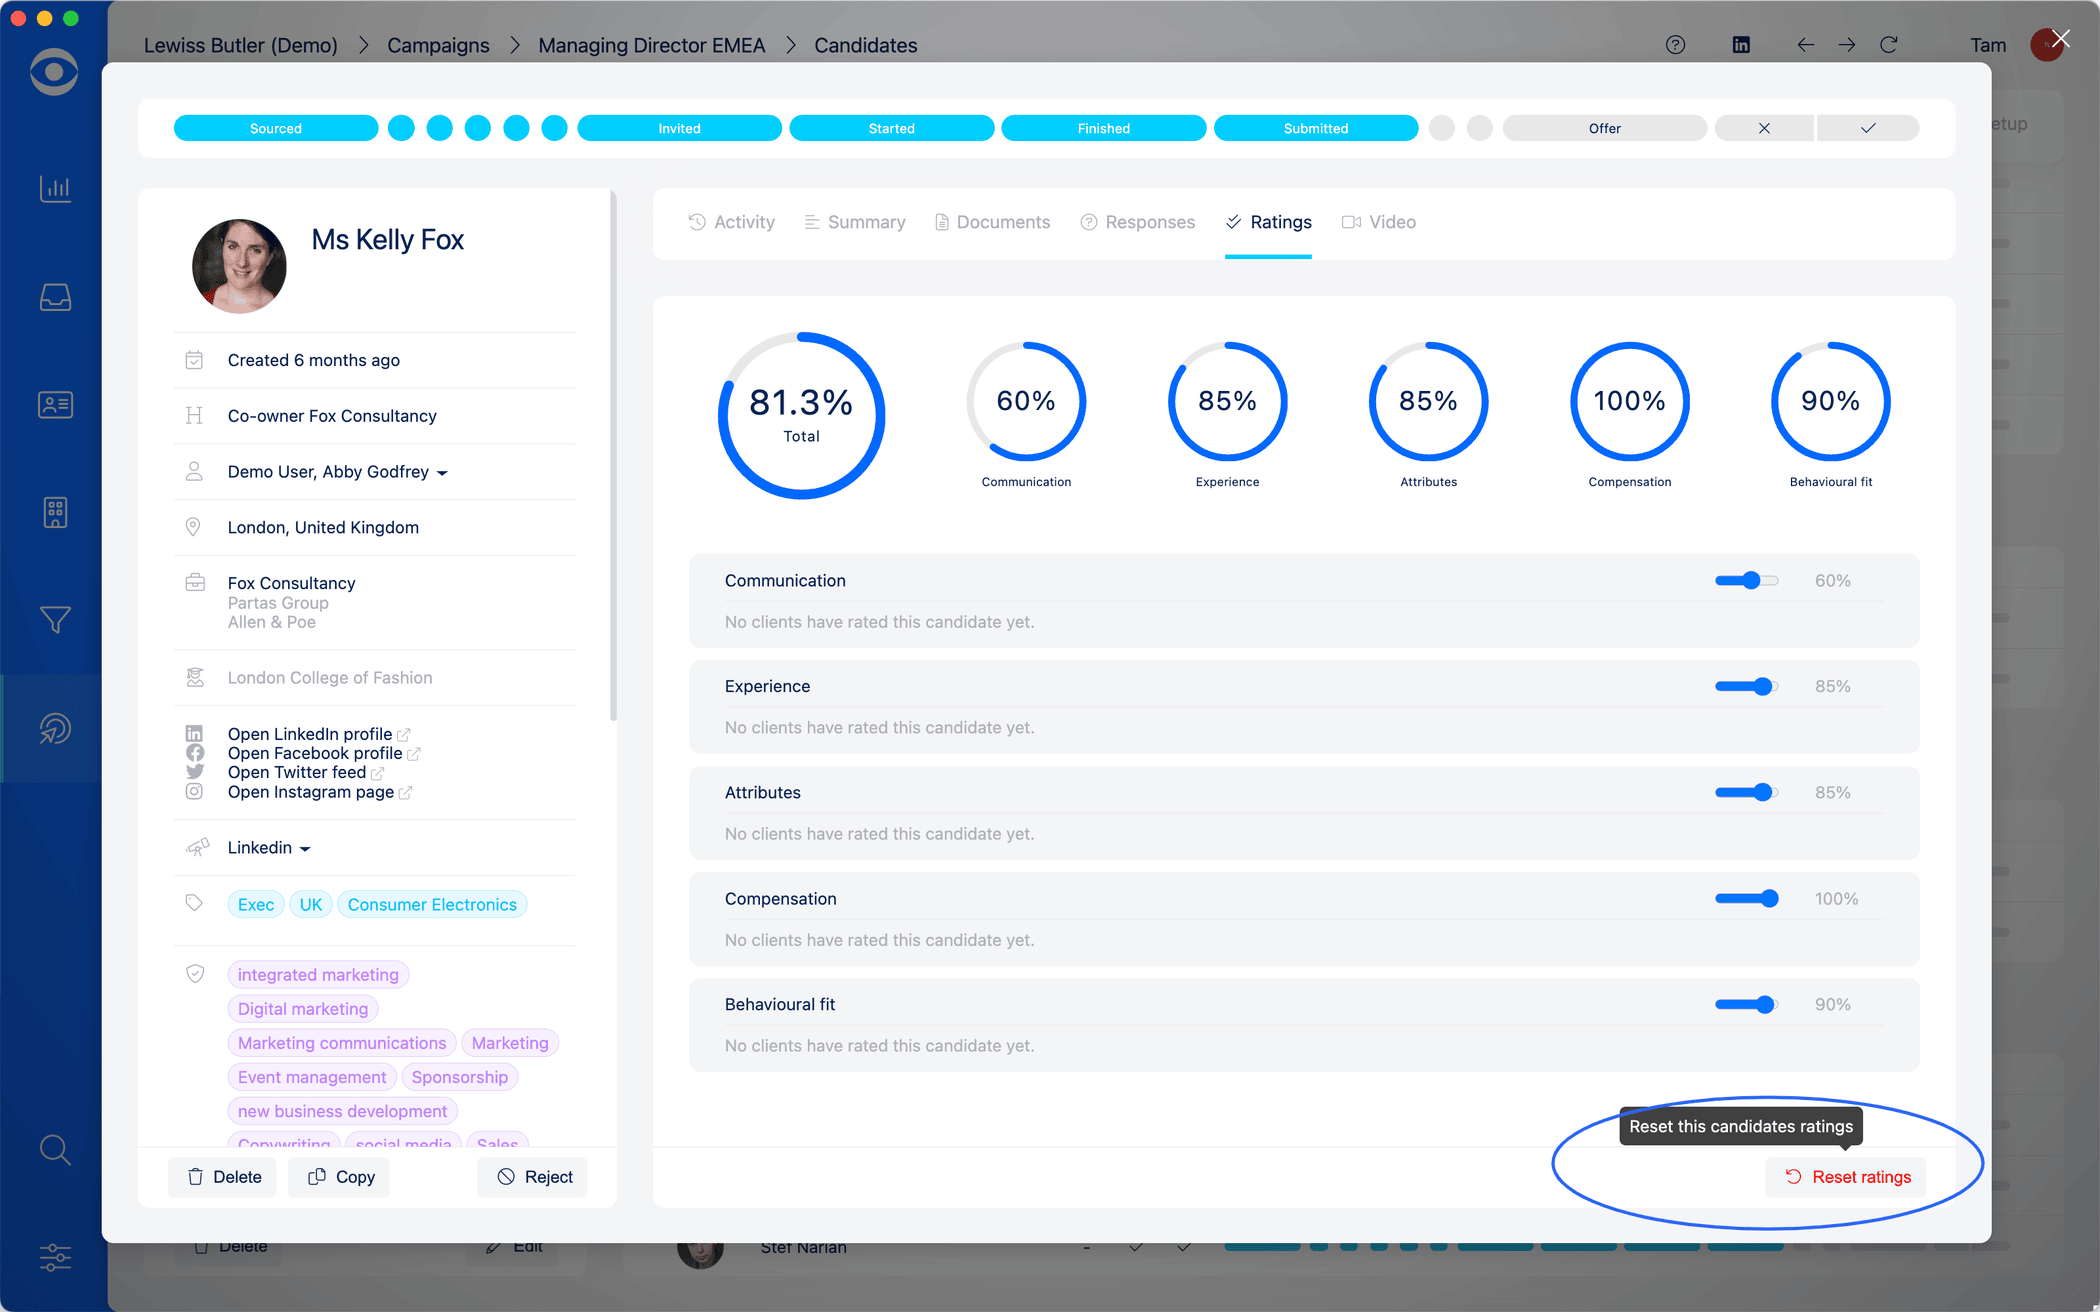Open the companies building sidebar icon

click(55, 512)
